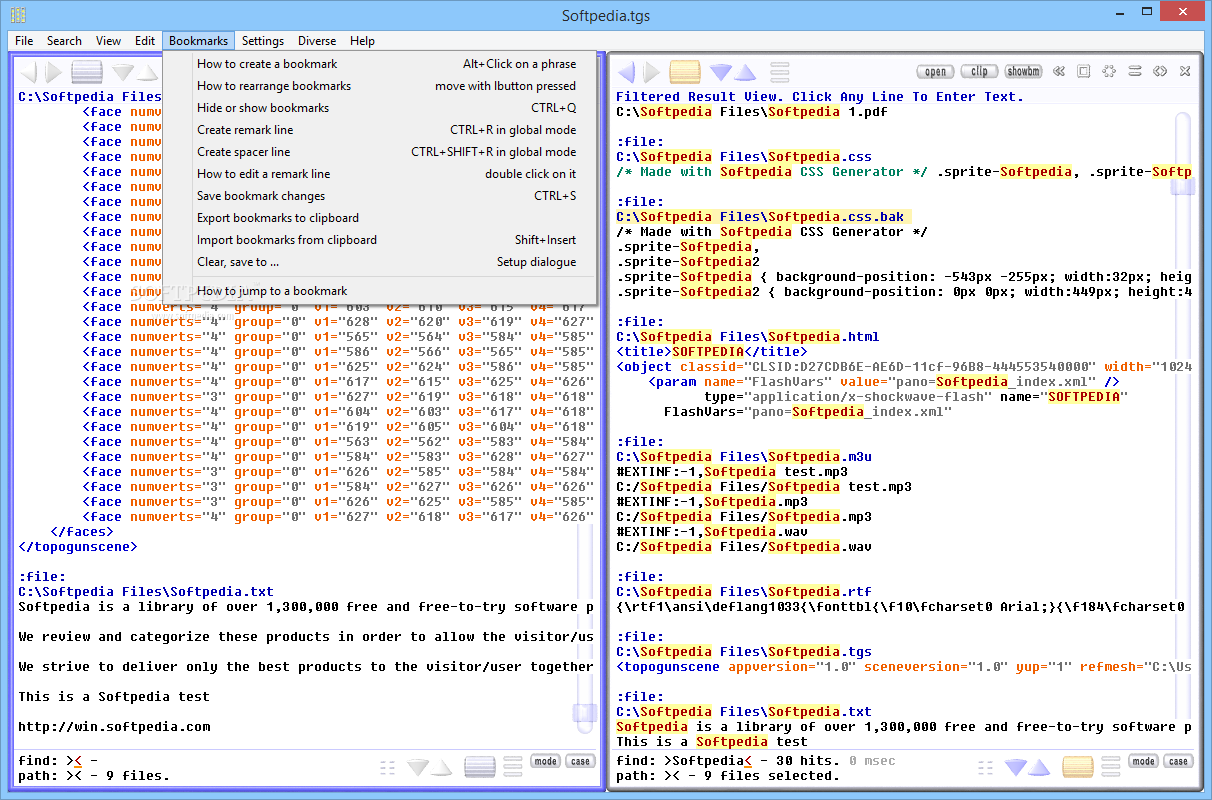Select 'How to create a bookmark'
The image size is (1212, 800).
click(x=380, y=64)
